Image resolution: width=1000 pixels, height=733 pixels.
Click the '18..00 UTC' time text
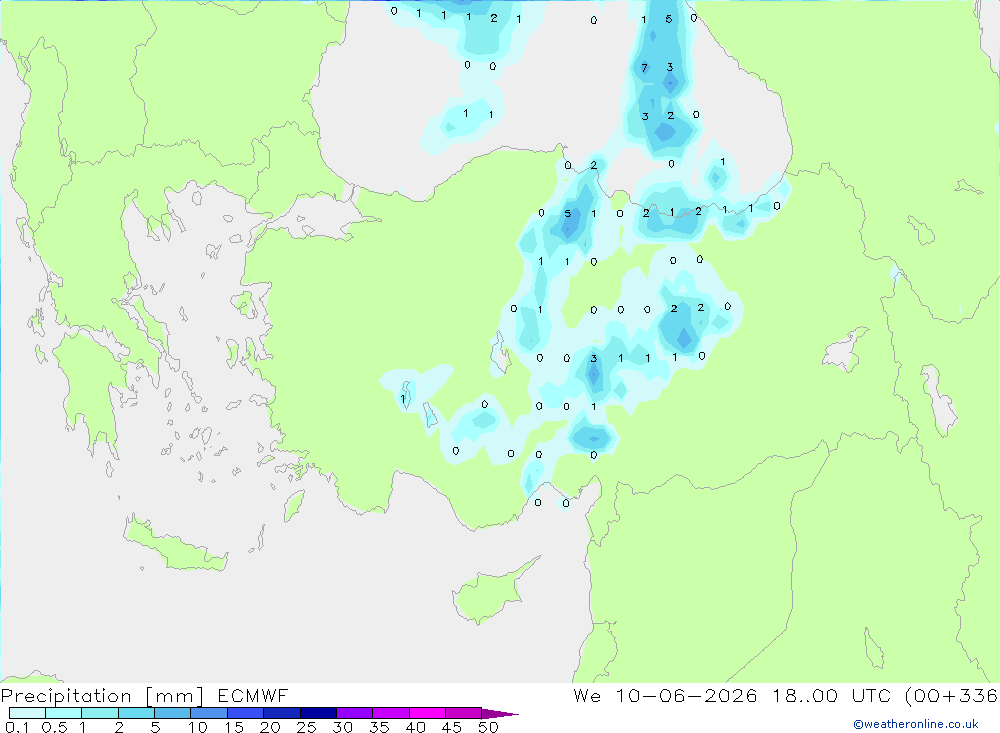click(832, 696)
